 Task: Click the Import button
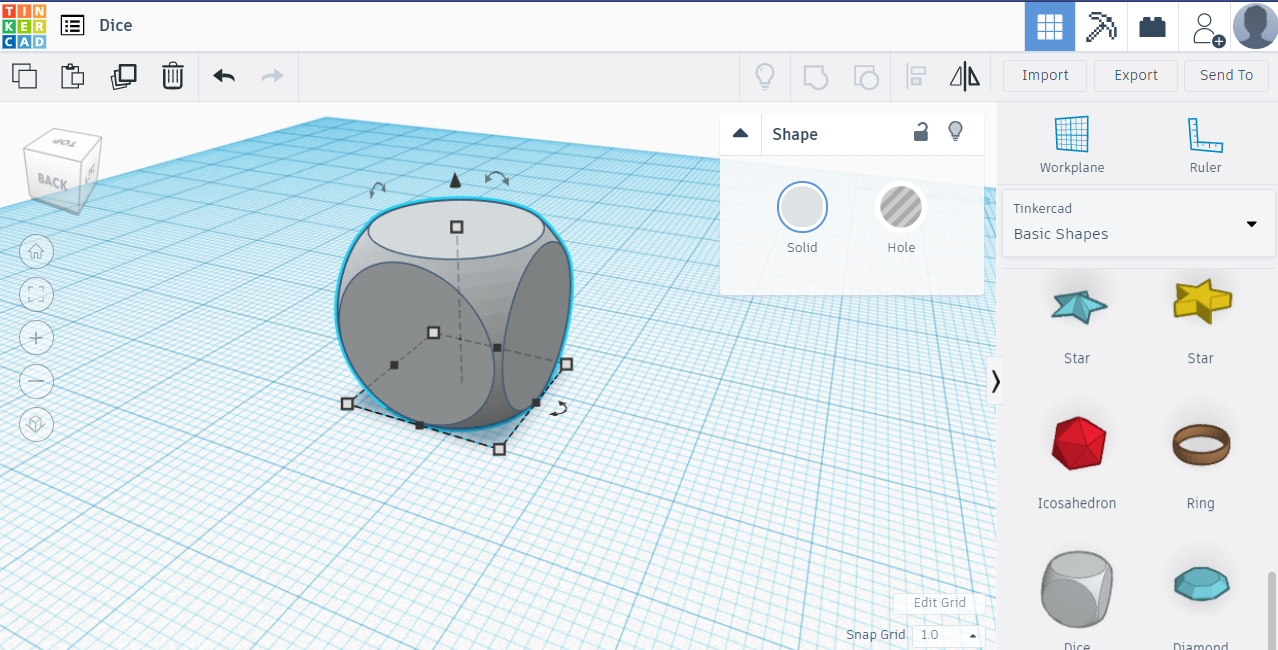pyautogui.click(x=1045, y=75)
